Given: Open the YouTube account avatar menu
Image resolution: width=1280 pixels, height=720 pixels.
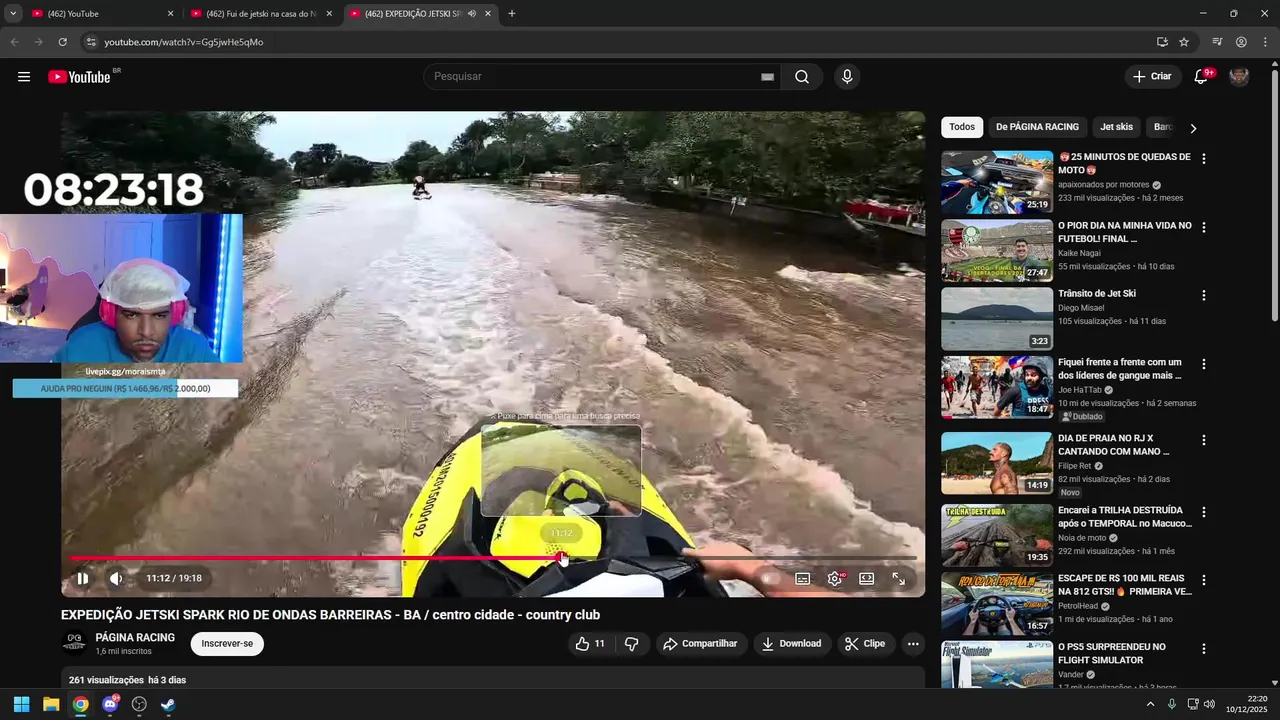Looking at the screenshot, I should coord(1239,77).
